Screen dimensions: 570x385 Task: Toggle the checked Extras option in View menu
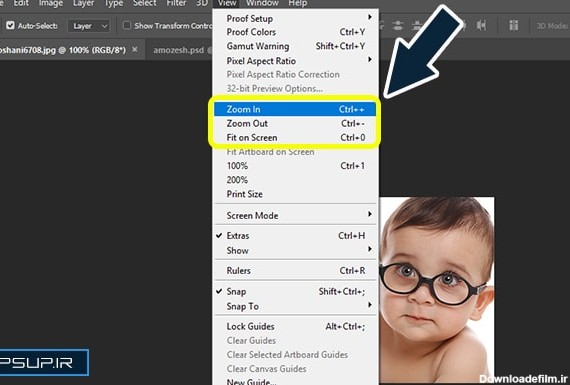coord(295,236)
